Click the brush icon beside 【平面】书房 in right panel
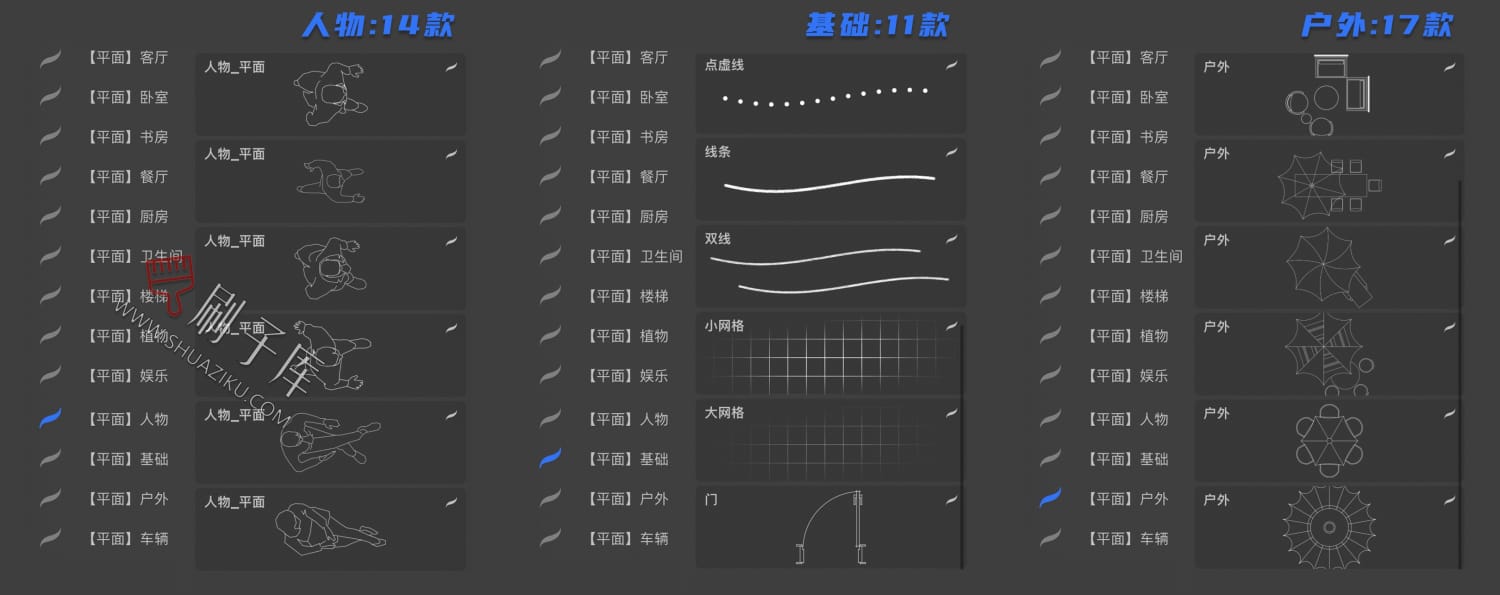Image resolution: width=1500 pixels, height=595 pixels. click(1049, 137)
